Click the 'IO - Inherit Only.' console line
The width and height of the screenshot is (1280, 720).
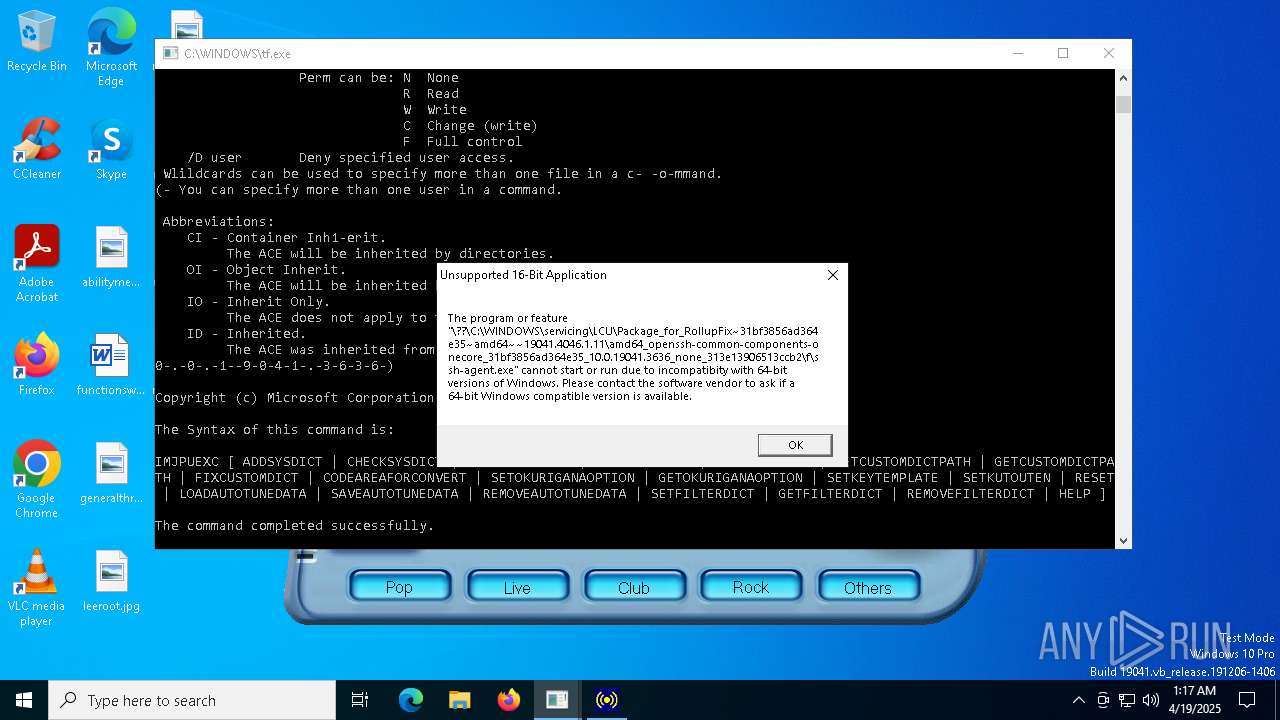[258, 302]
